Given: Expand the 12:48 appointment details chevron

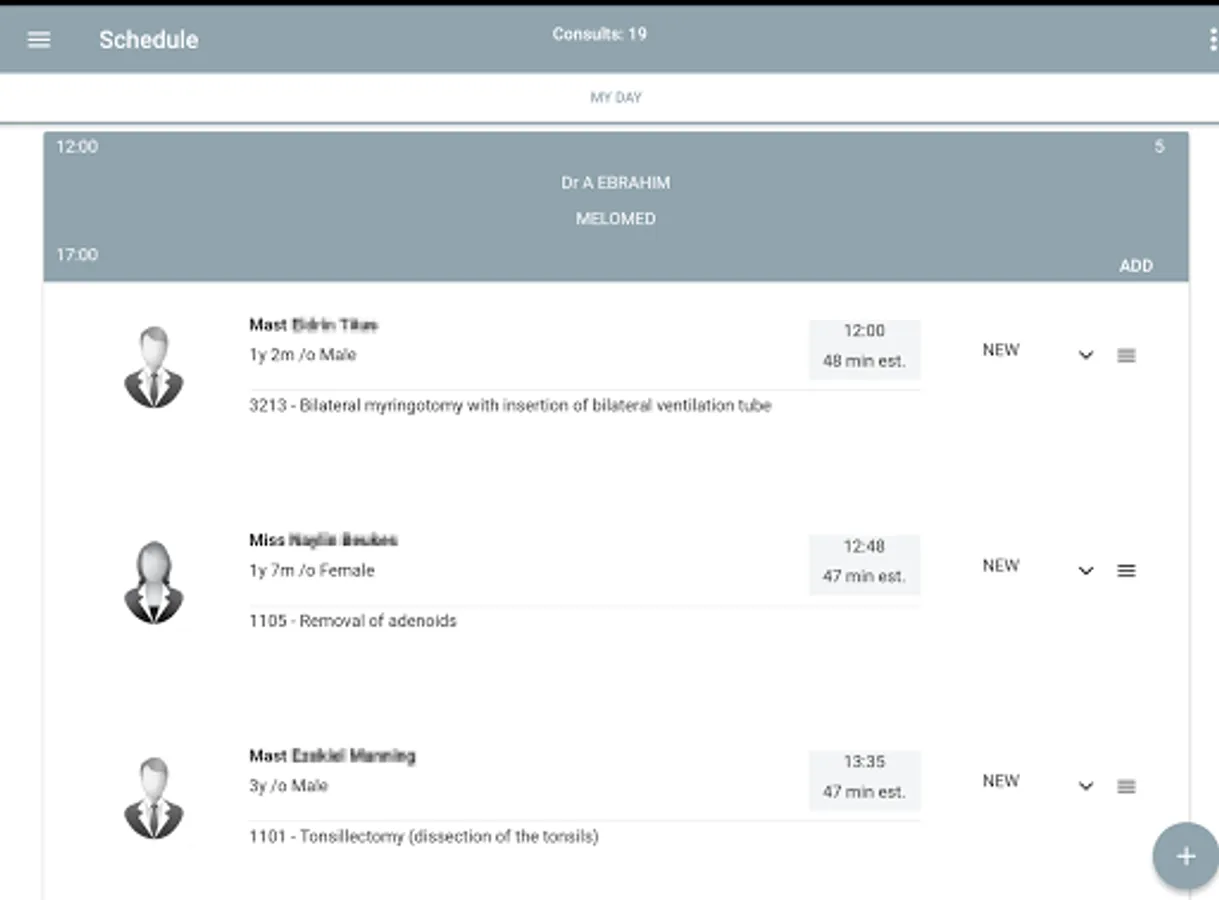Looking at the screenshot, I should click(x=1086, y=571).
